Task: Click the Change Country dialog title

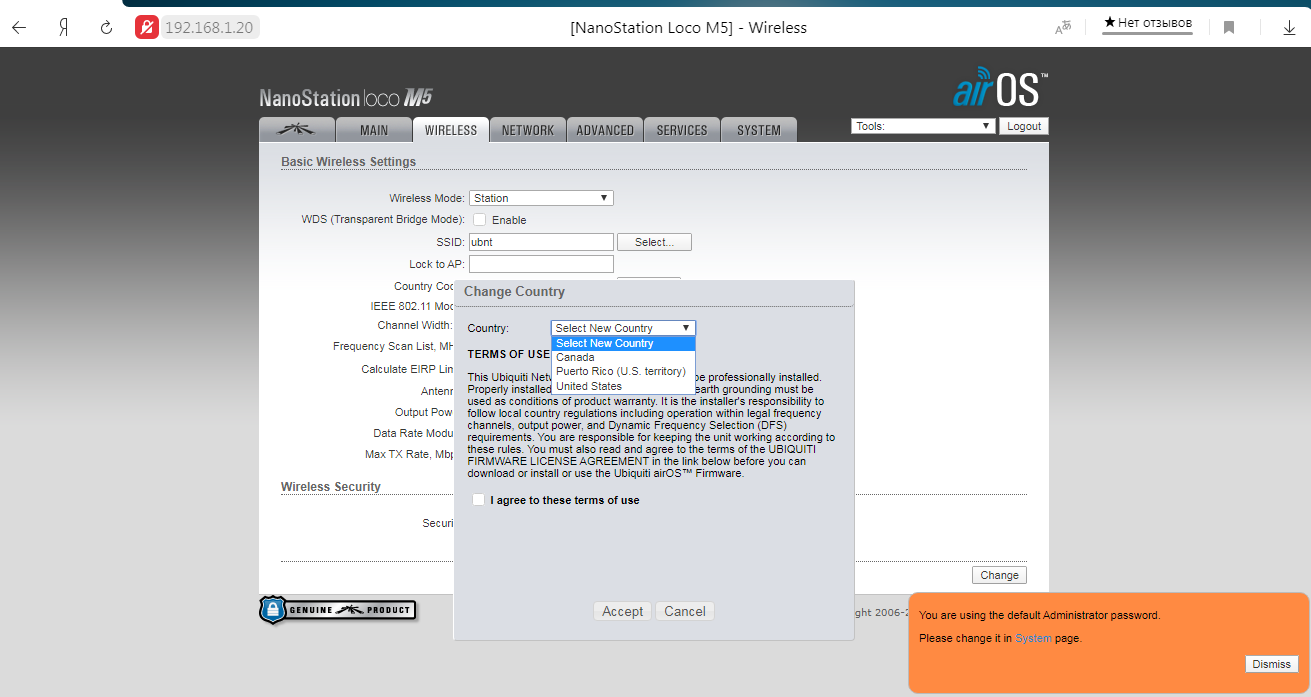Action: click(x=514, y=292)
